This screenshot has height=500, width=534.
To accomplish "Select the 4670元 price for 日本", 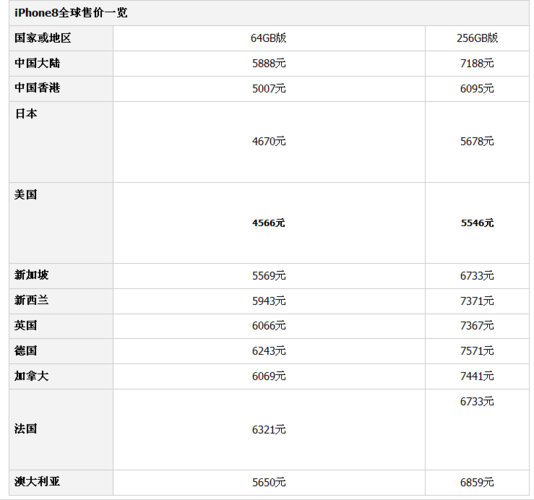I will point(269,141).
